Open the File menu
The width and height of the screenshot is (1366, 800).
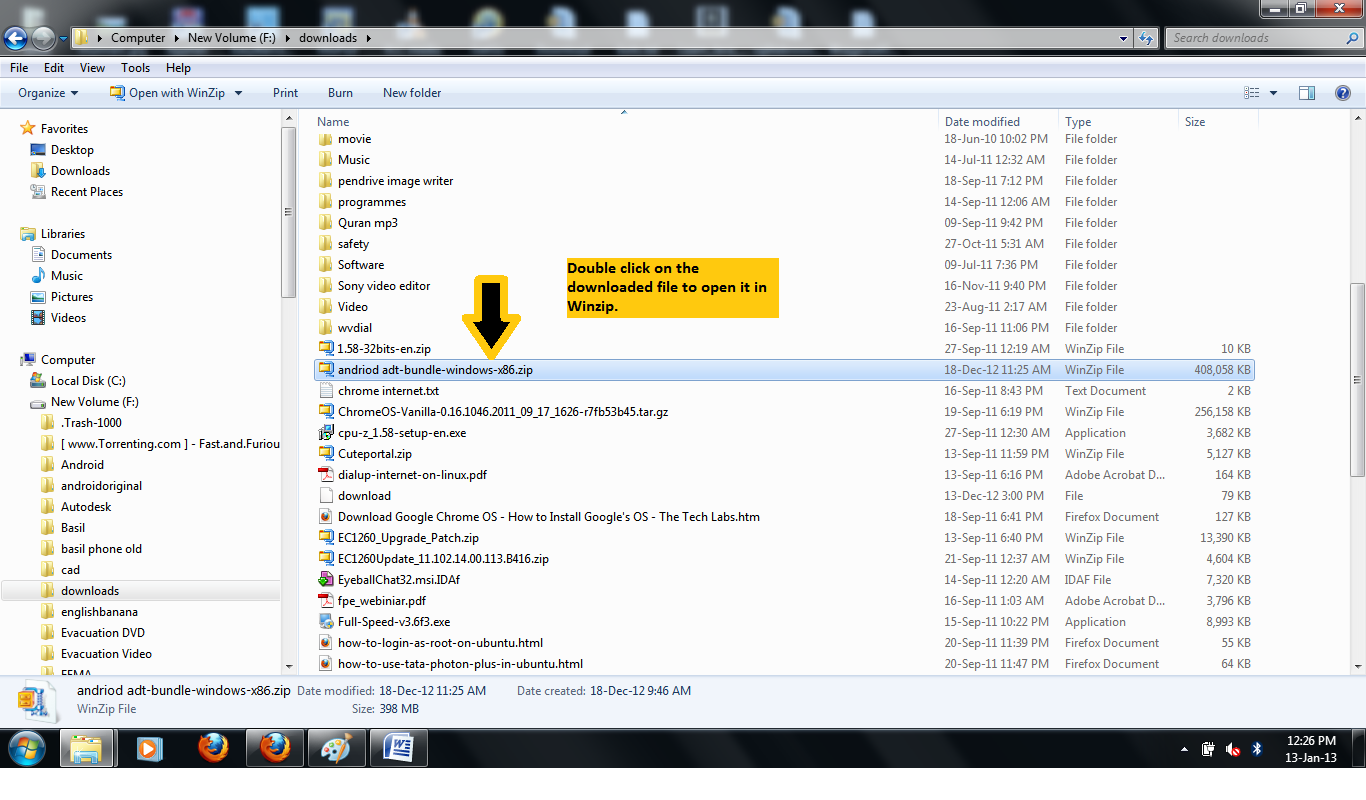(x=19, y=68)
